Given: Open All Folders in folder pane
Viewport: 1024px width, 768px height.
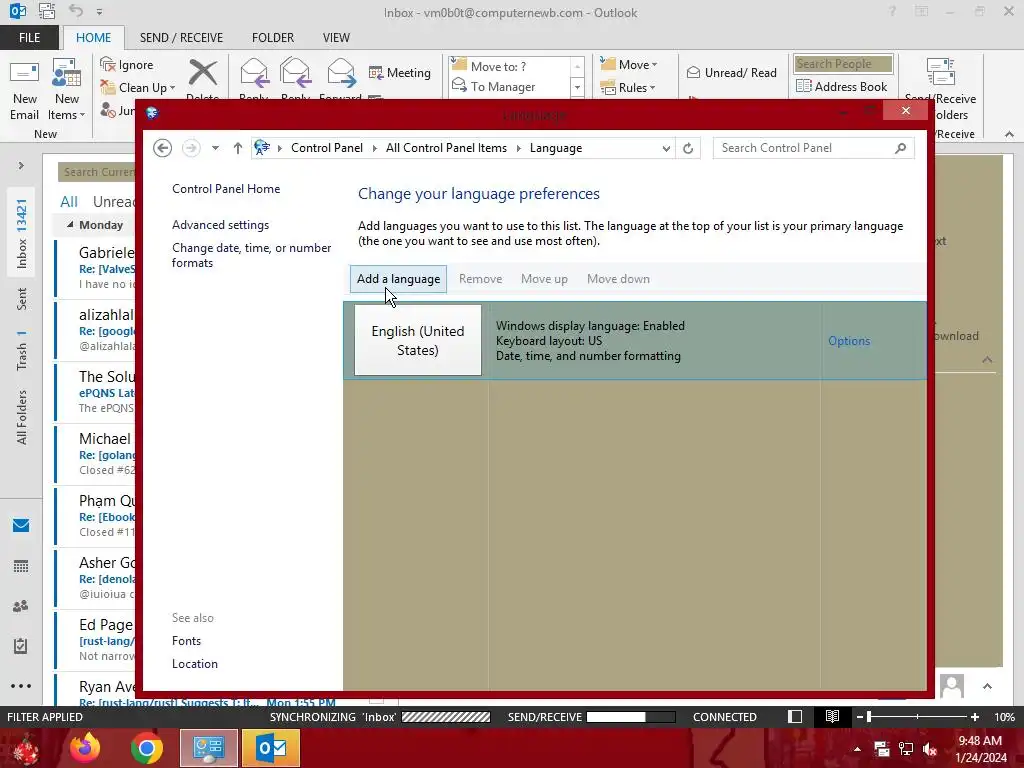Looking at the screenshot, I should (x=22, y=417).
